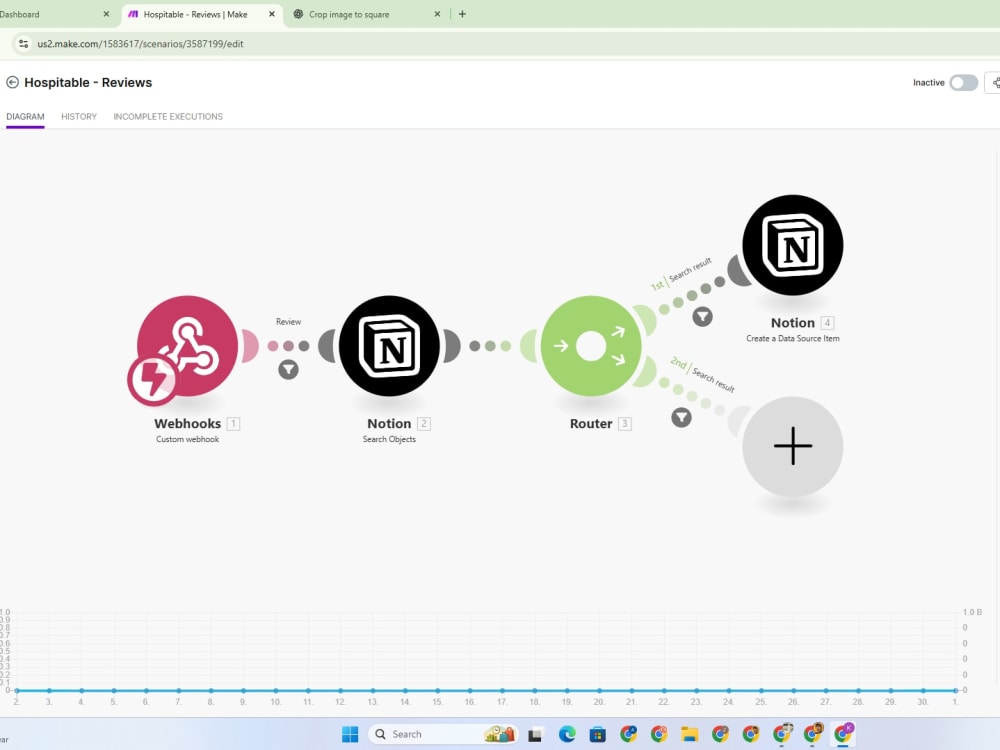Click the Create a Data Source Item subtitle

pos(793,339)
